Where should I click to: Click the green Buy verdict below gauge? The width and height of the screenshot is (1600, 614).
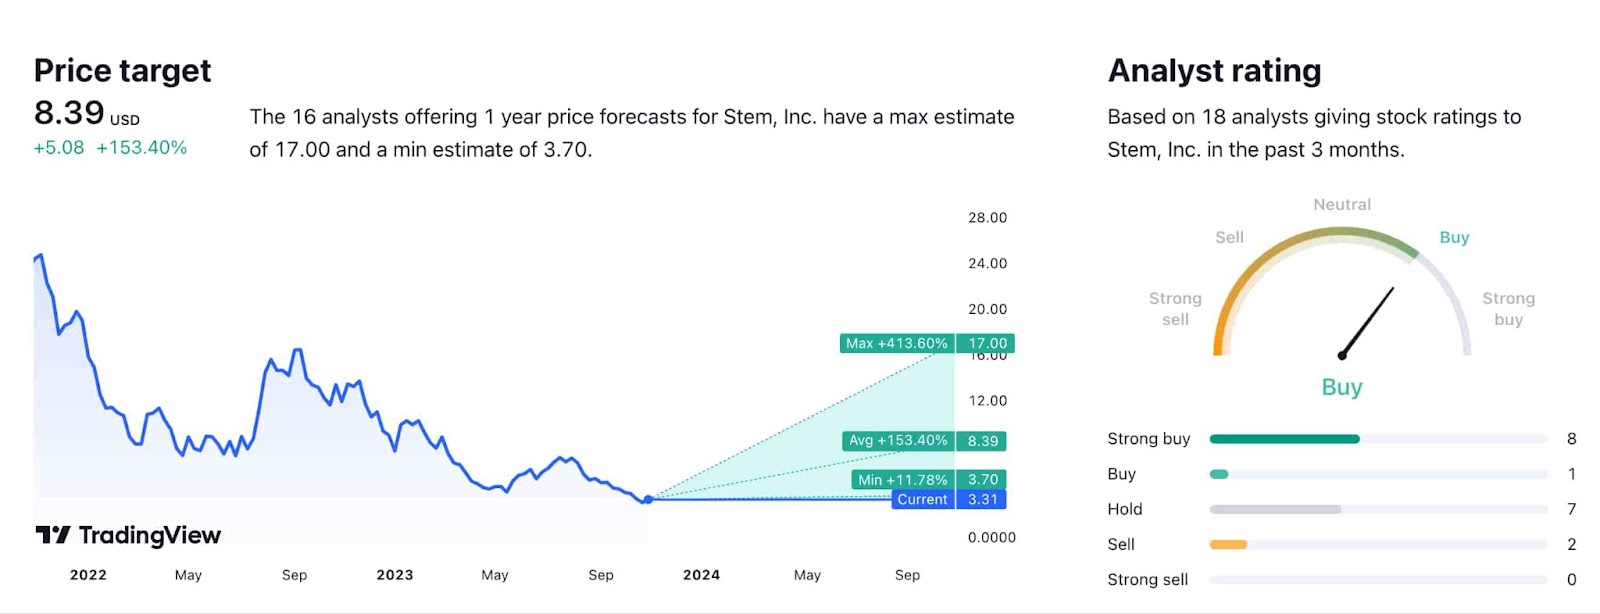[1341, 387]
